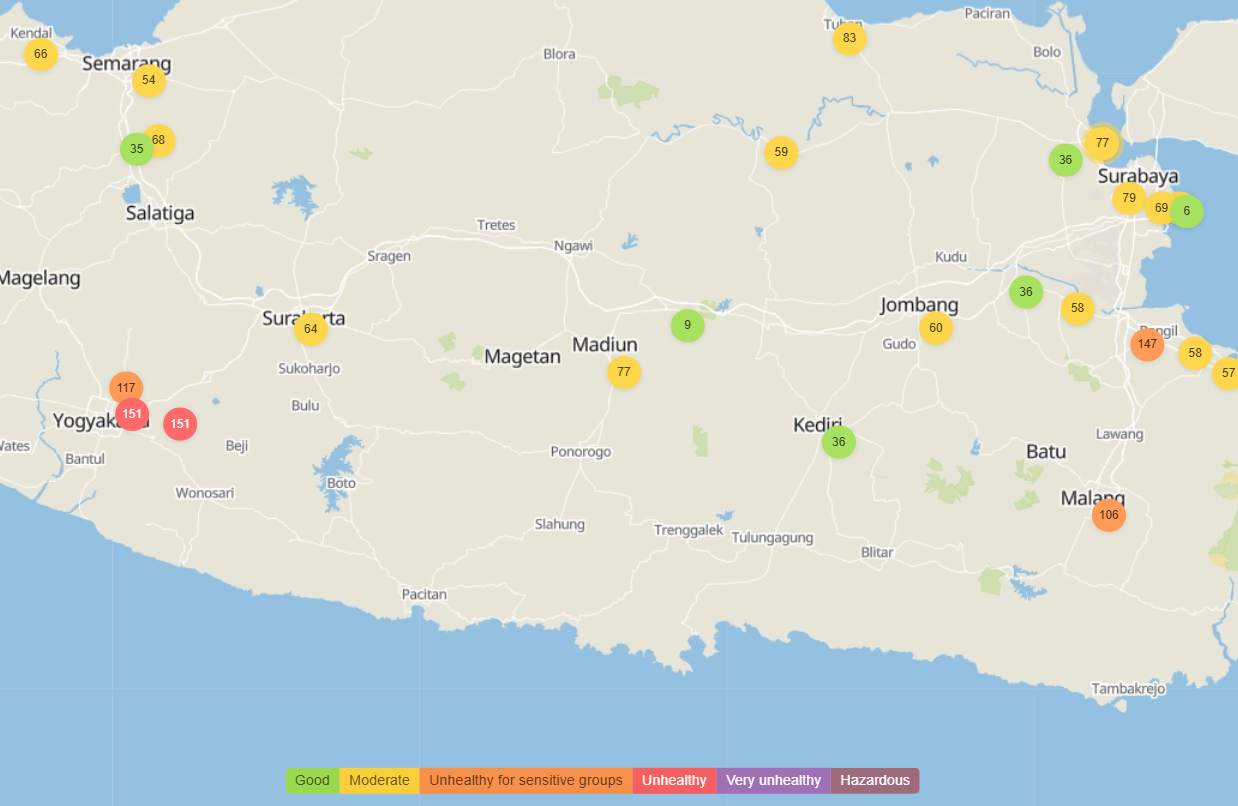The image size is (1238, 806).
Task: Open the green AQI 9 marker
Action: coord(687,325)
